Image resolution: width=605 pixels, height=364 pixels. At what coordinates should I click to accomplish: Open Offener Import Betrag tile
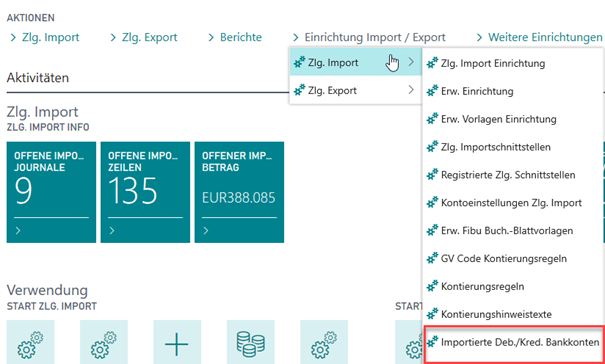point(239,192)
